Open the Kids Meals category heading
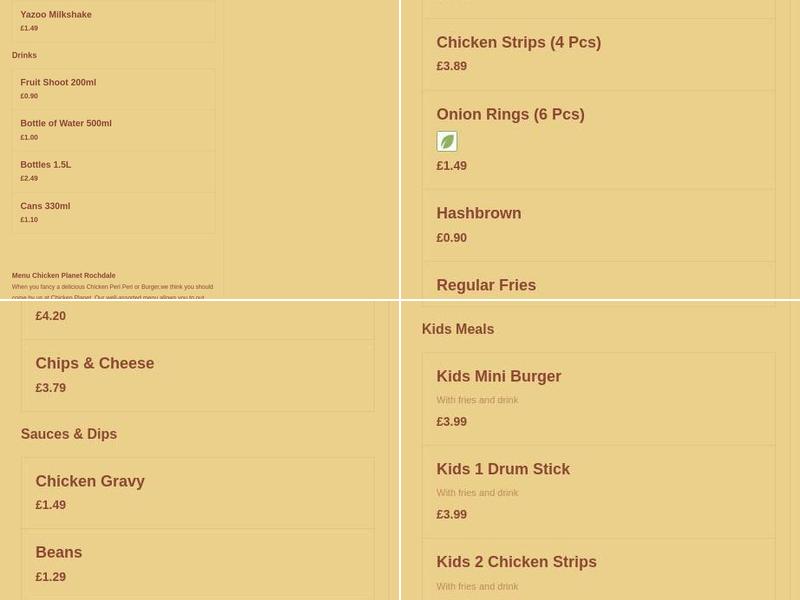 (x=458, y=329)
